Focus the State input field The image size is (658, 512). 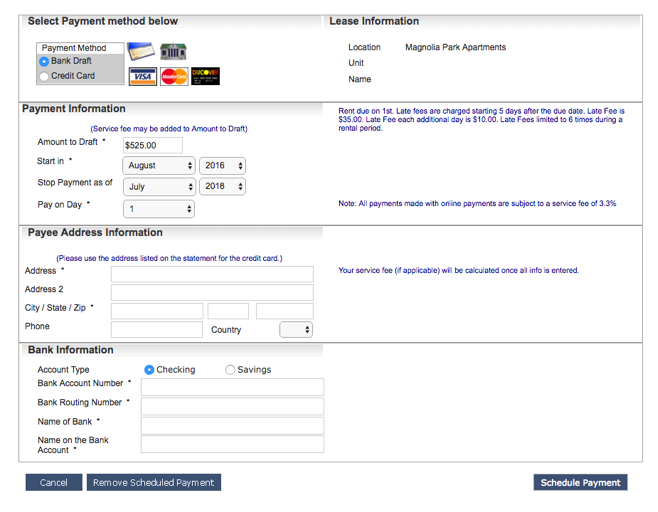228,311
